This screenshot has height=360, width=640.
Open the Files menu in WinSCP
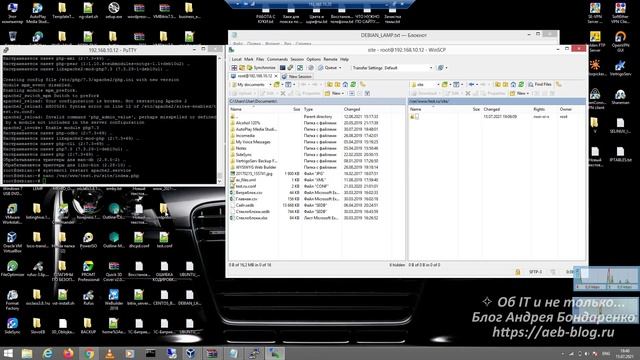click(260, 60)
